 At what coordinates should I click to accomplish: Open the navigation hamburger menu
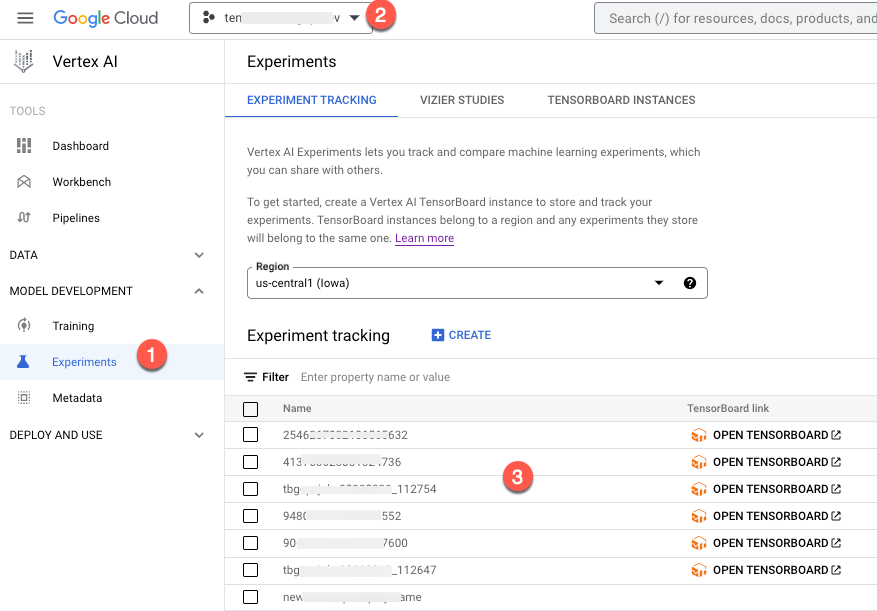[x=26, y=17]
